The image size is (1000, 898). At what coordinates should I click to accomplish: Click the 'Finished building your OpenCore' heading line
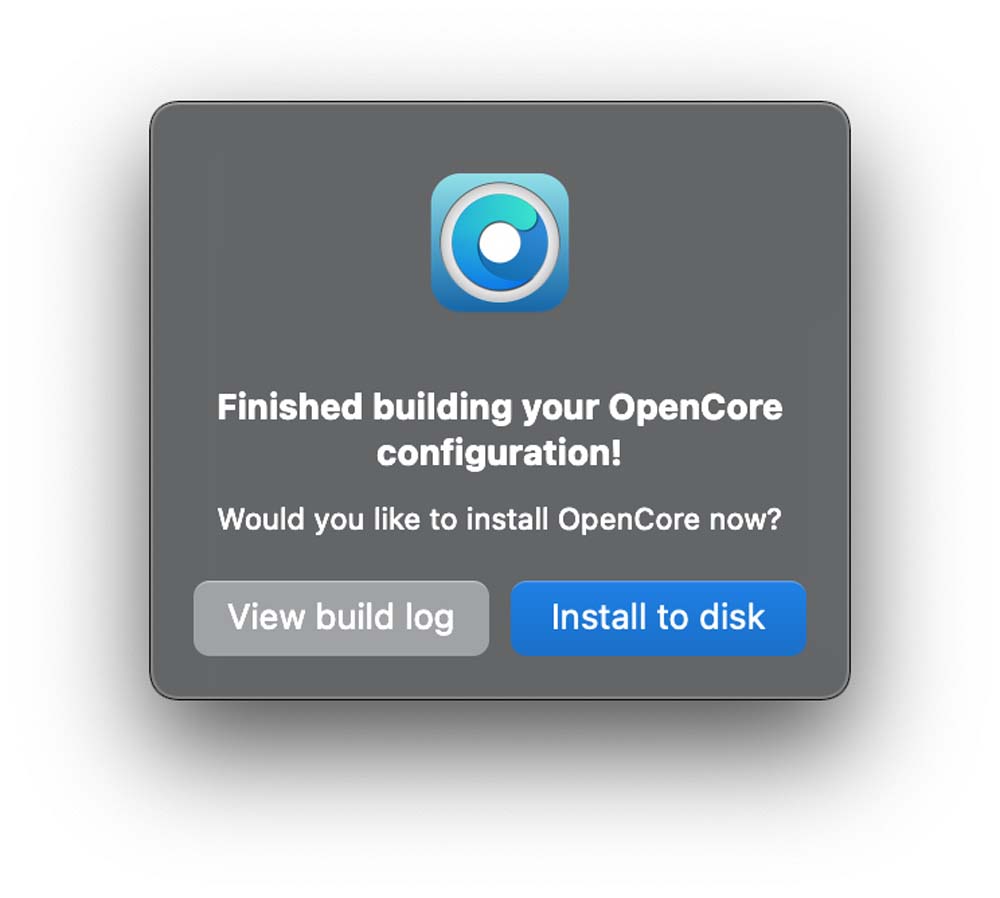pyautogui.click(x=499, y=408)
